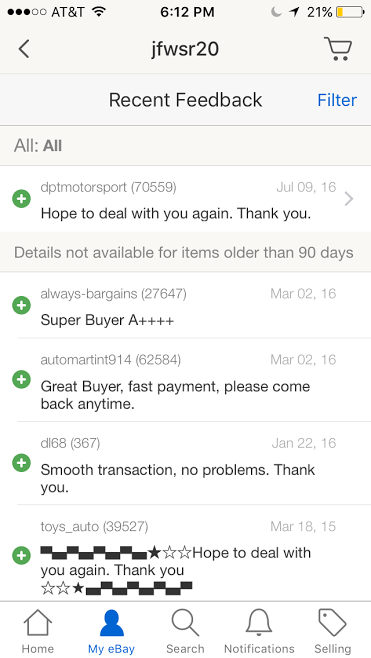Screen dimensions: 371x658
Task: Select the 'Smooth transaction' feedback row
Action: (x=186, y=463)
